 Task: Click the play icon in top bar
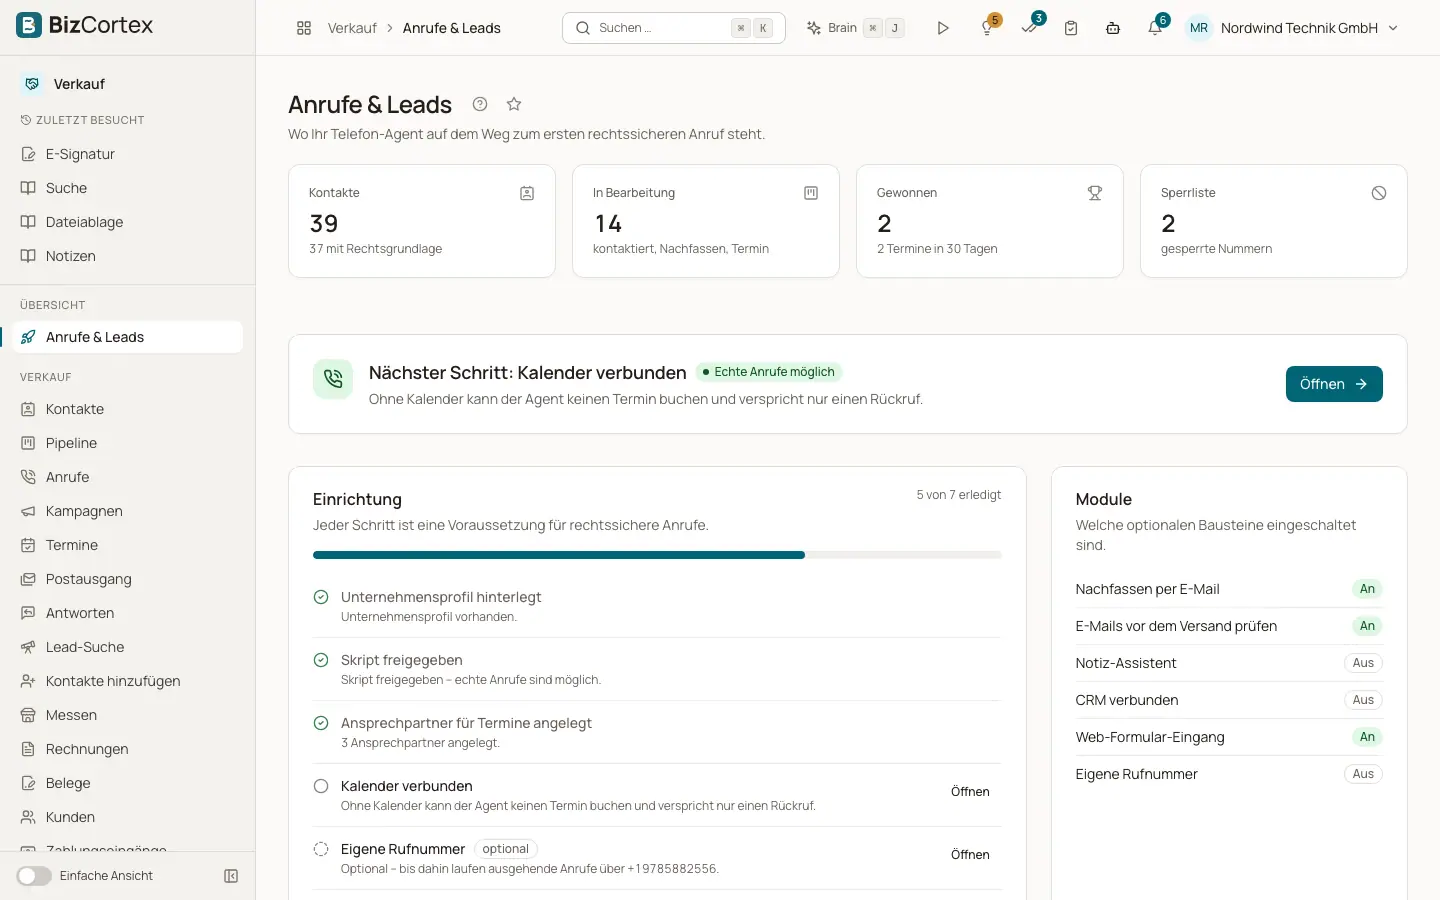tap(943, 28)
